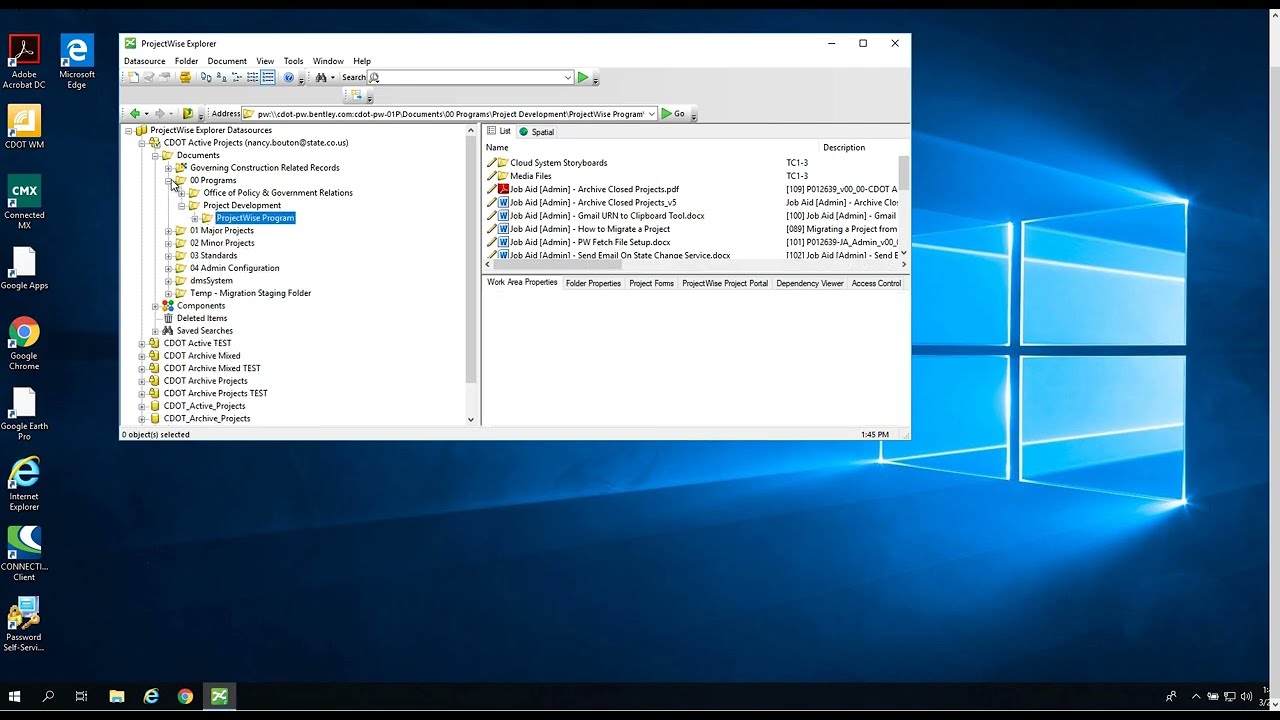The image size is (1280, 720).
Task: Open the Internet Explorer desktop shortcut
Action: (x=24, y=484)
